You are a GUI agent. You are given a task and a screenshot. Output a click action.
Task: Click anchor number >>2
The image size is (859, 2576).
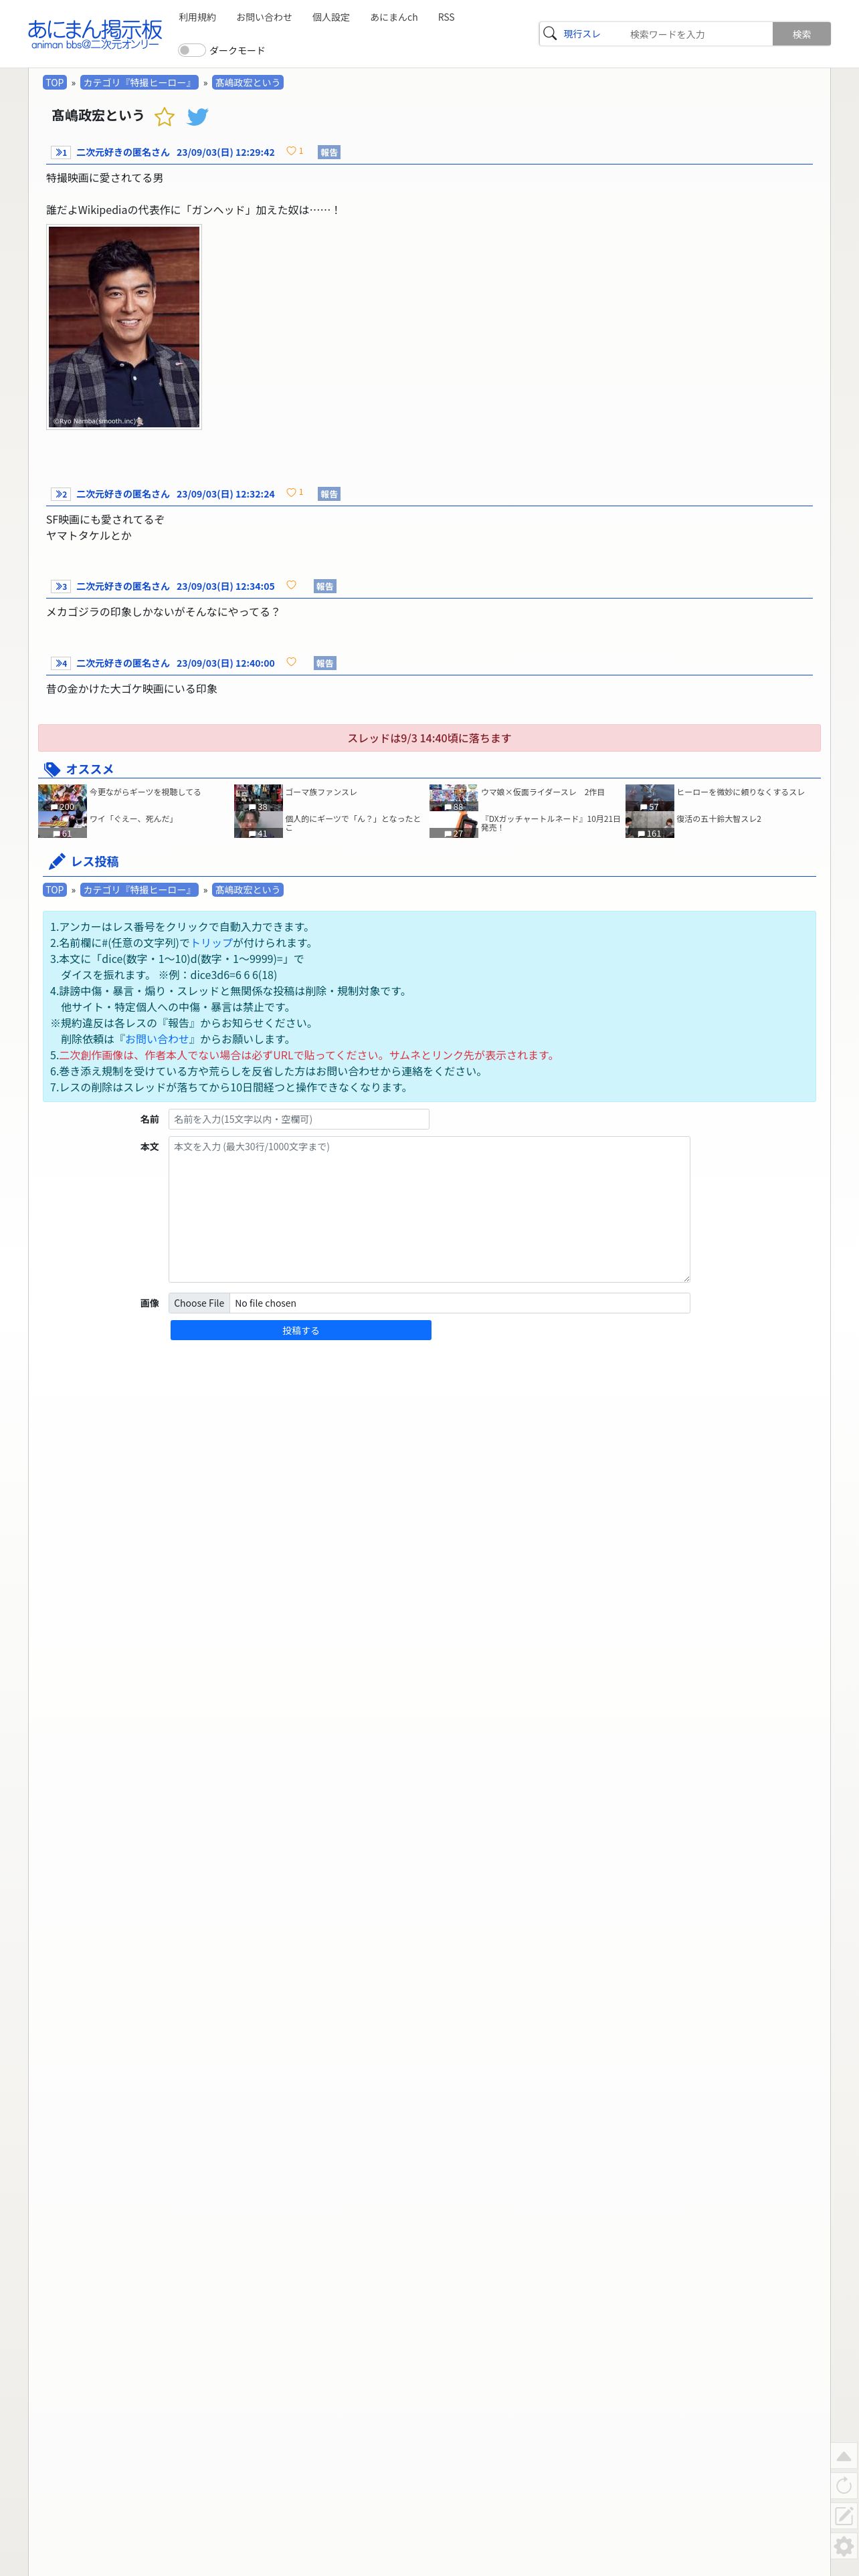click(61, 494)
